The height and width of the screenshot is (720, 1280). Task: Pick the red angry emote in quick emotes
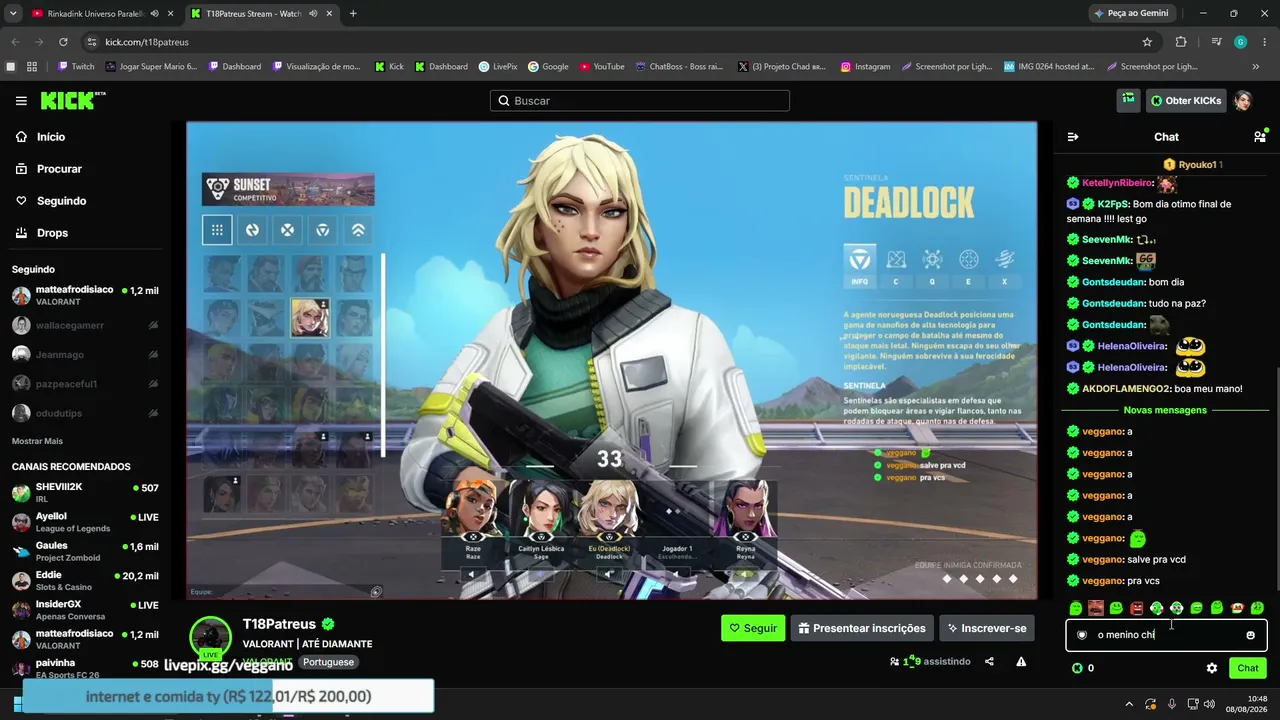(1136, 608)
